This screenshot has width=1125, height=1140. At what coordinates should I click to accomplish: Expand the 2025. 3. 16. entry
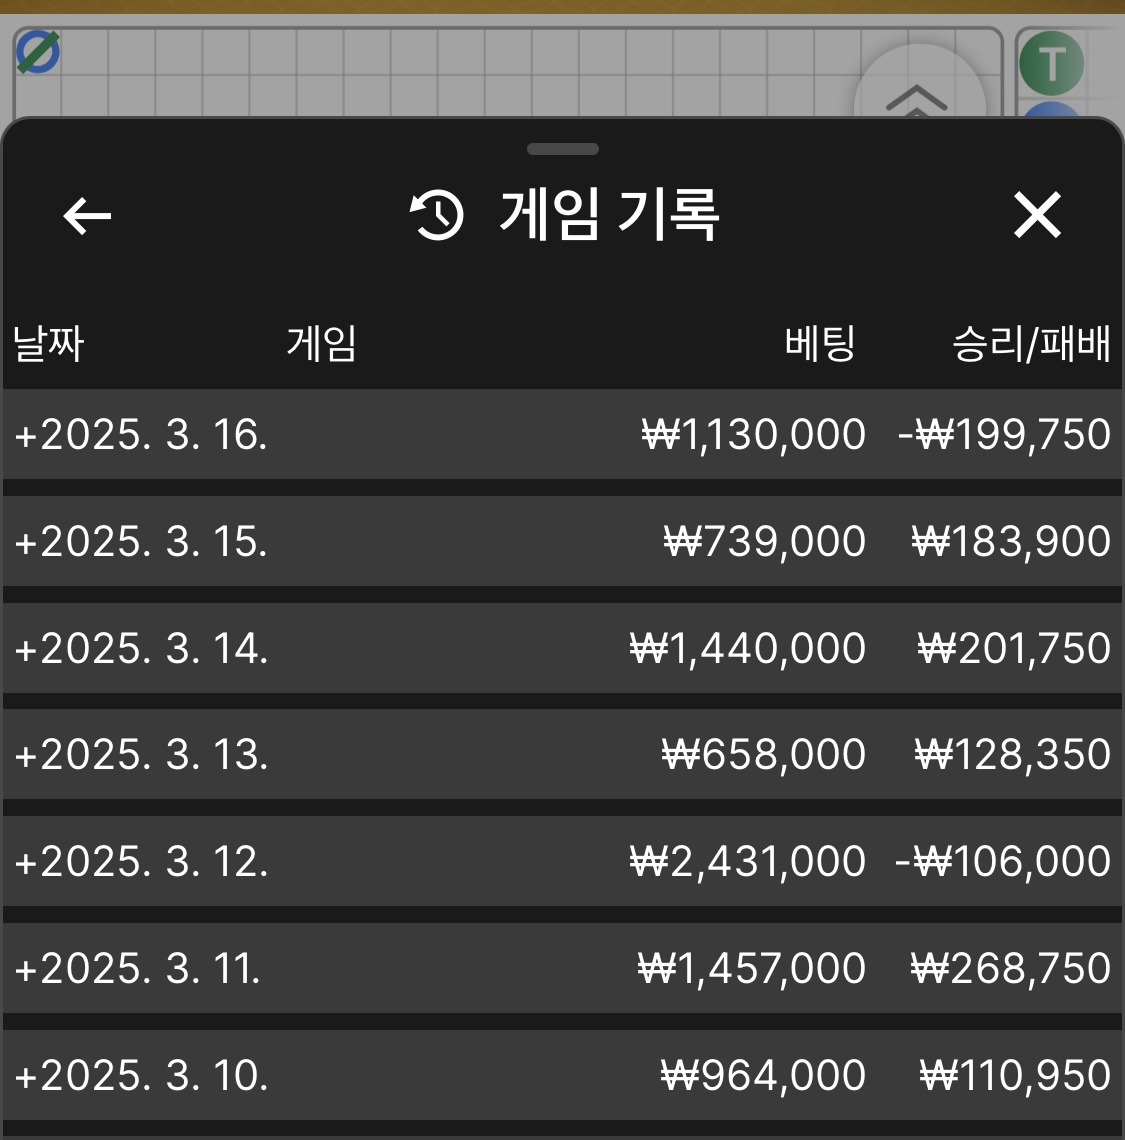point(141,435)
